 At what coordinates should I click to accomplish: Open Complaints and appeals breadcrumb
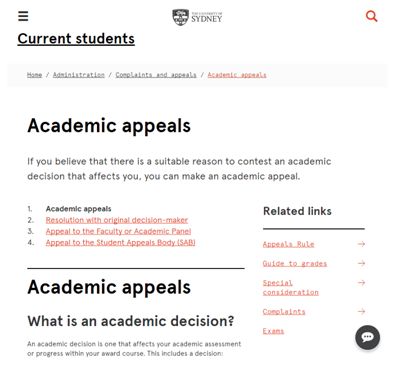(156, 75)
